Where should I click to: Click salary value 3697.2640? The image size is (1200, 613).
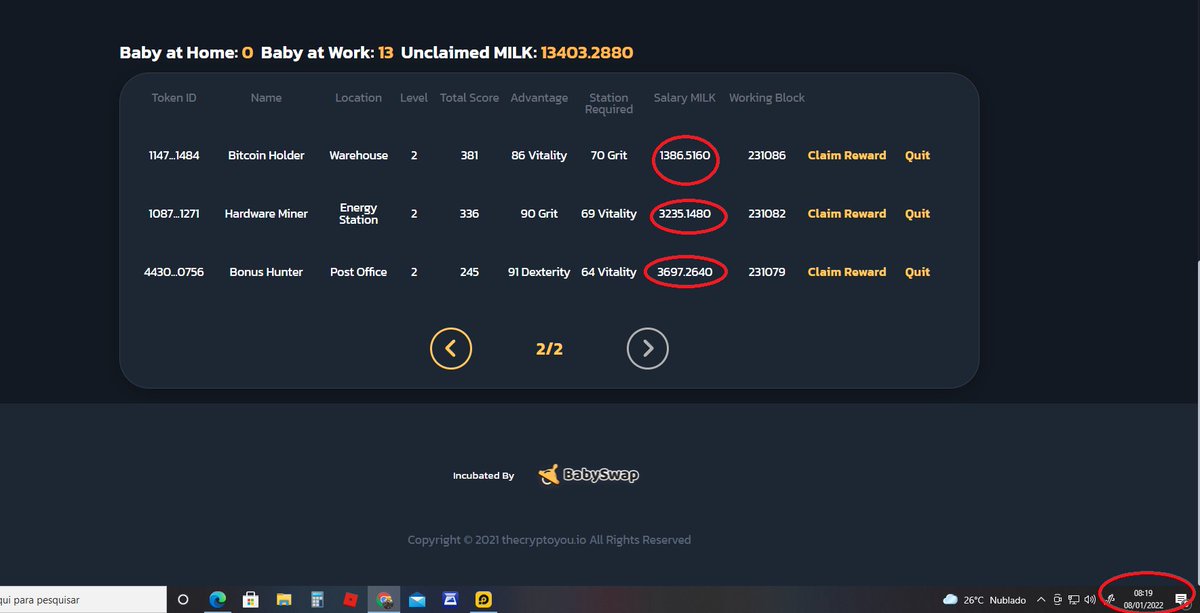685,271
